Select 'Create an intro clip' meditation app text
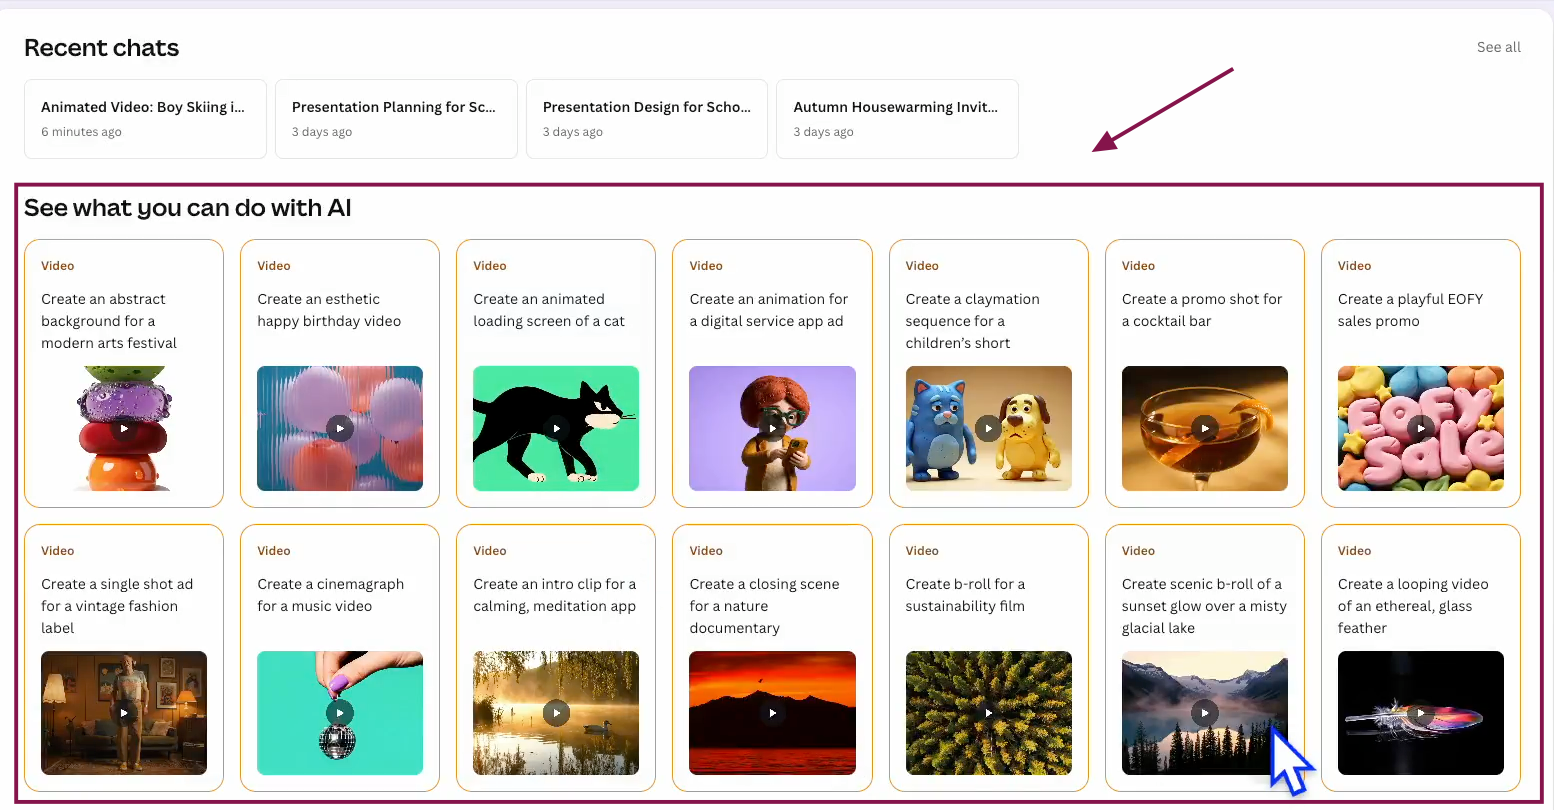Viewport: 1554px width, 810px height. click(x=555, y=595)
